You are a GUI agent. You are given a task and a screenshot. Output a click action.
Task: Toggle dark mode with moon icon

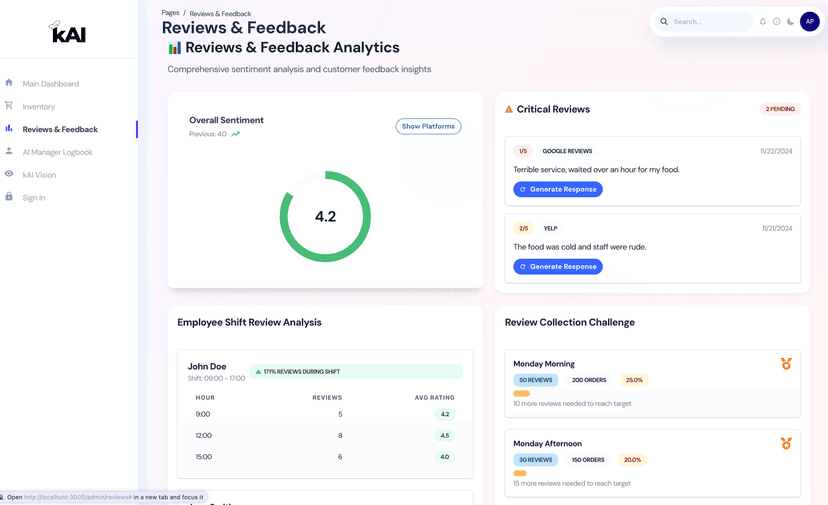click(x=791, y=21)
